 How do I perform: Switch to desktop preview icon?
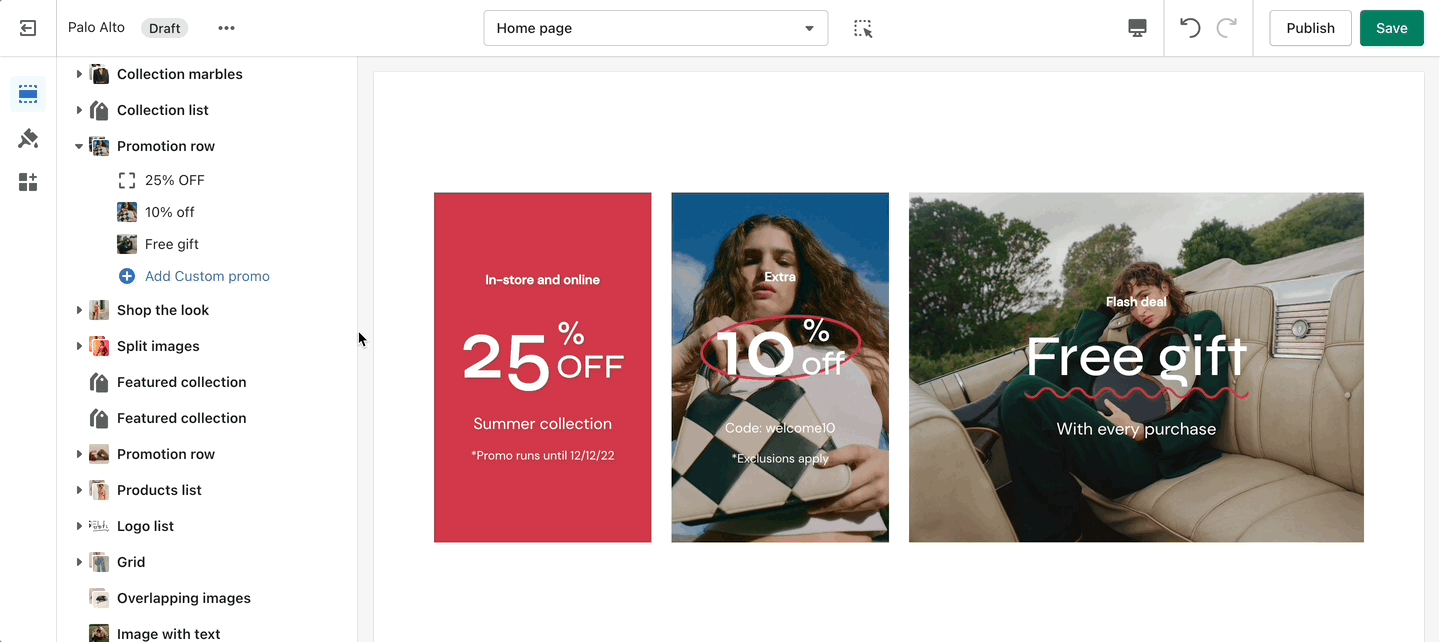pyautogui.click(x=1137, y=28)
